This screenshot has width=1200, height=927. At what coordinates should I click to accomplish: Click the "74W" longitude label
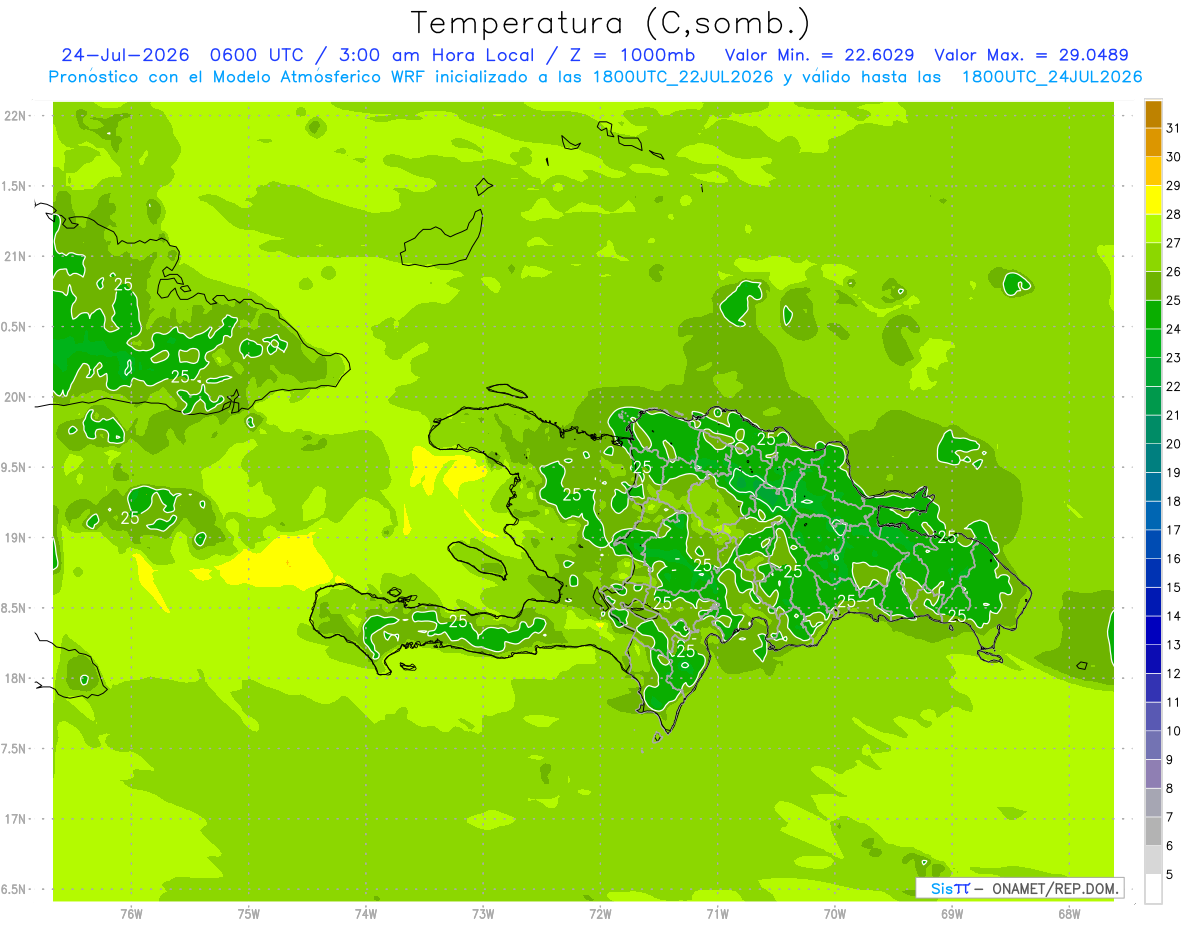pos(366,914)
